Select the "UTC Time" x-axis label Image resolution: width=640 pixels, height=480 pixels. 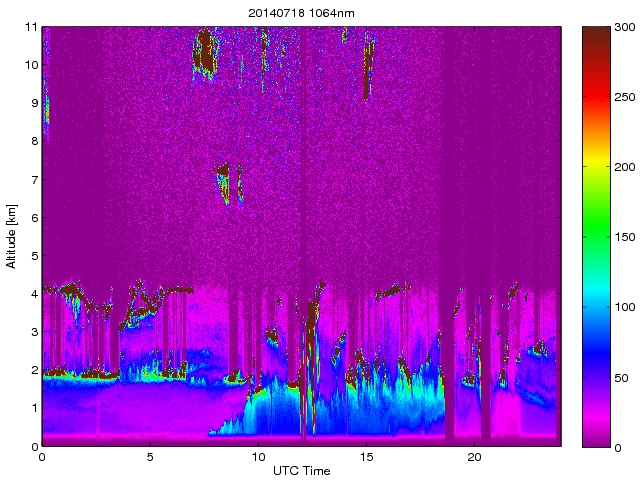pos(301,470)
